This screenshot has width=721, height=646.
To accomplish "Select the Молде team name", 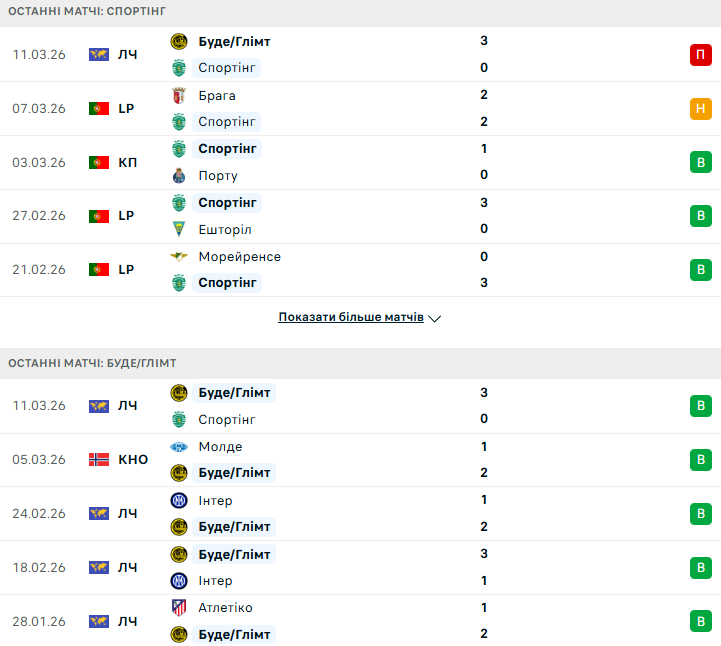I will point(220,447).
